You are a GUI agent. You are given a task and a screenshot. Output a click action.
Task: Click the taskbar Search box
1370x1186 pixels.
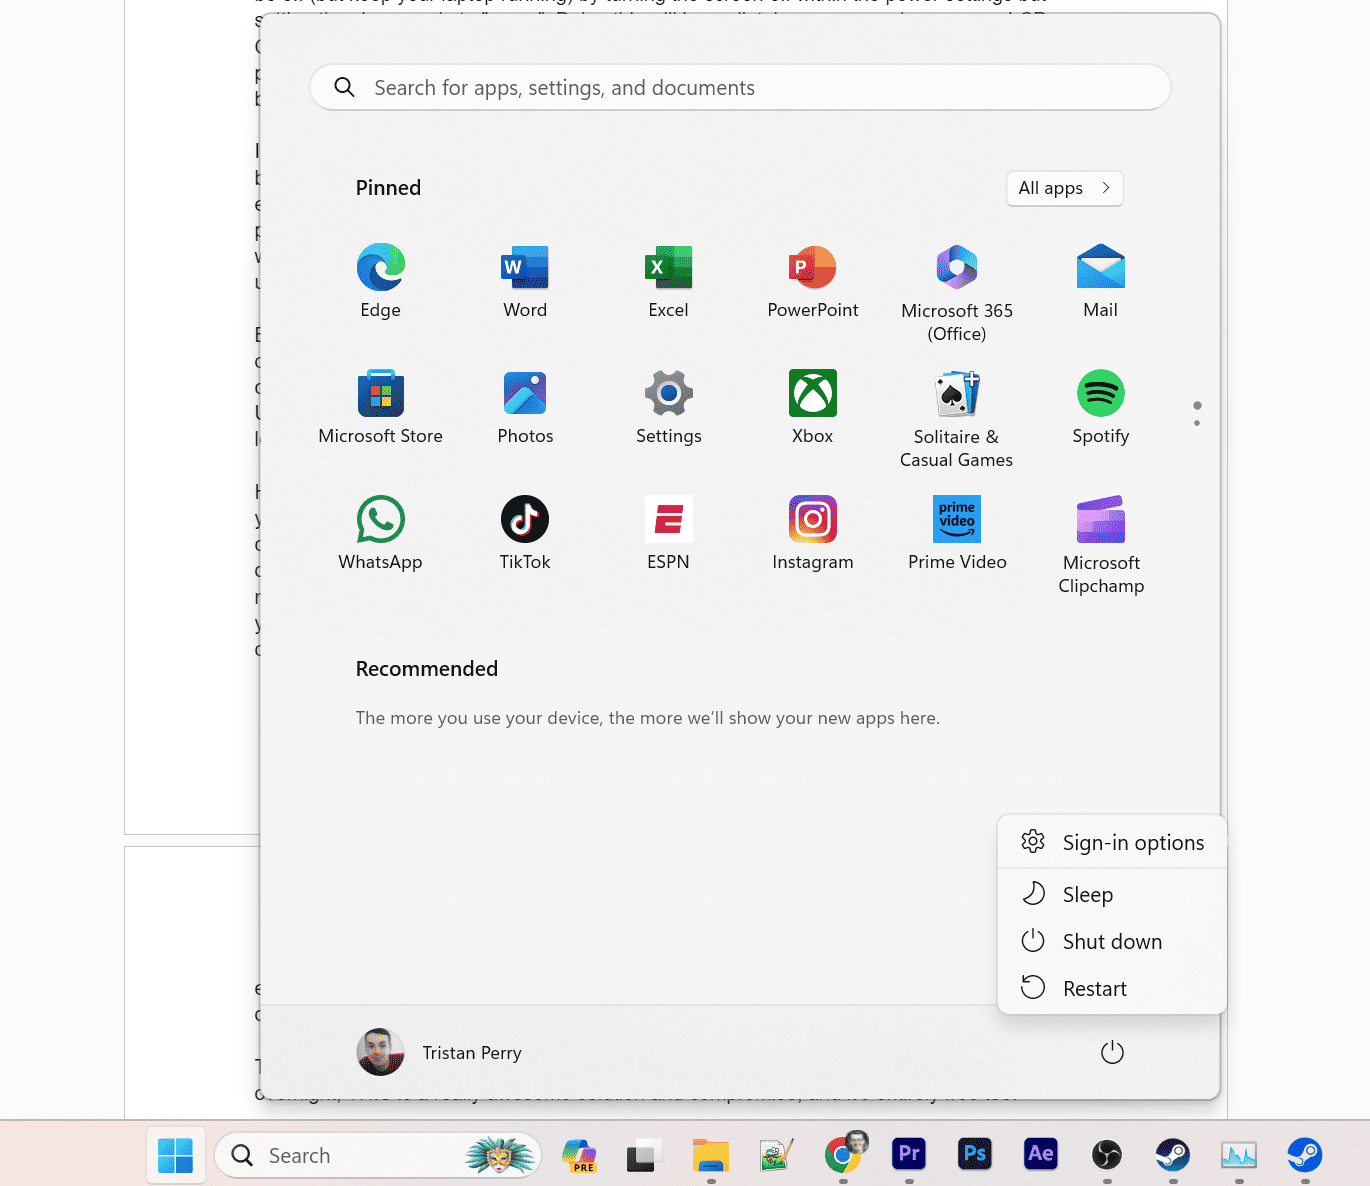coord(378,1155)
